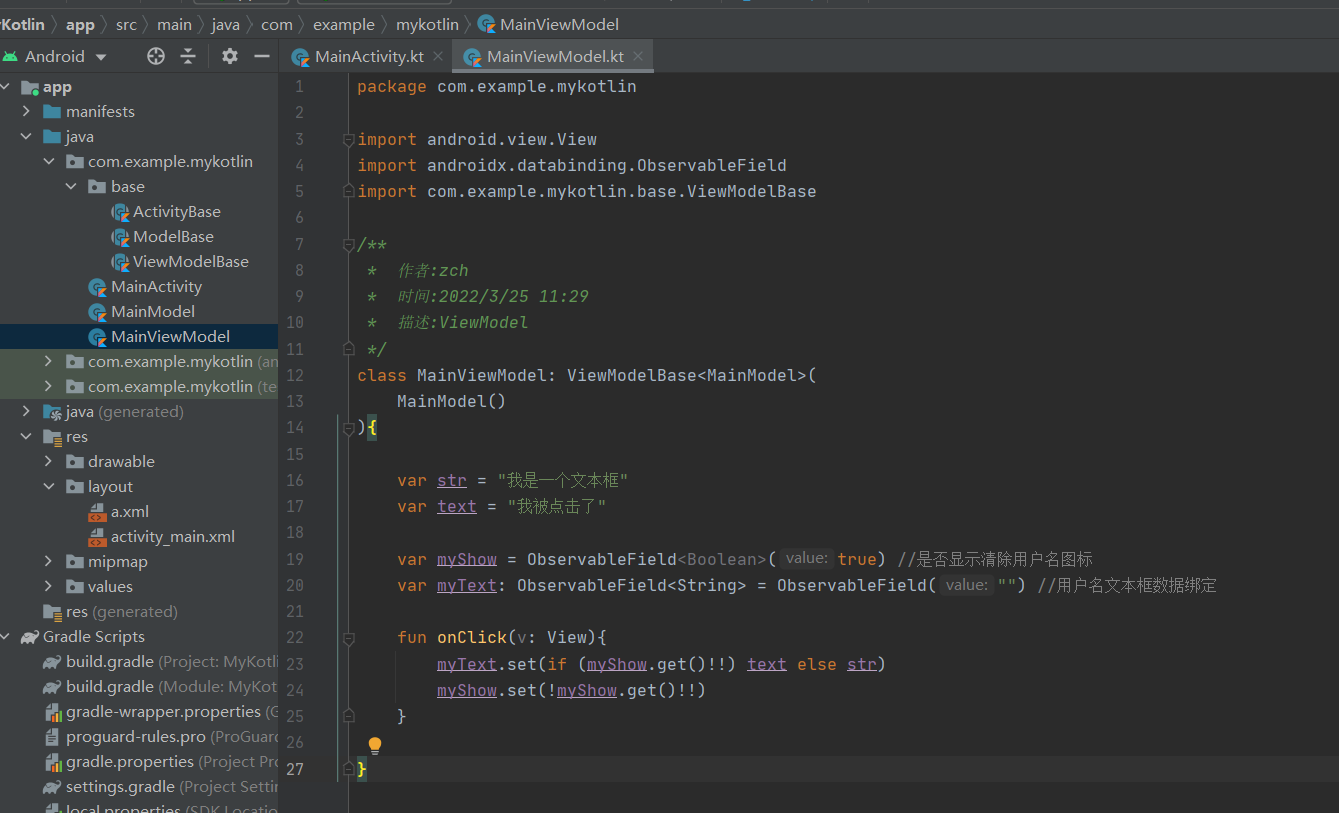Click the Select Opened File target icon
This screenshot has width=1339, height=813.
click(155, 56)
